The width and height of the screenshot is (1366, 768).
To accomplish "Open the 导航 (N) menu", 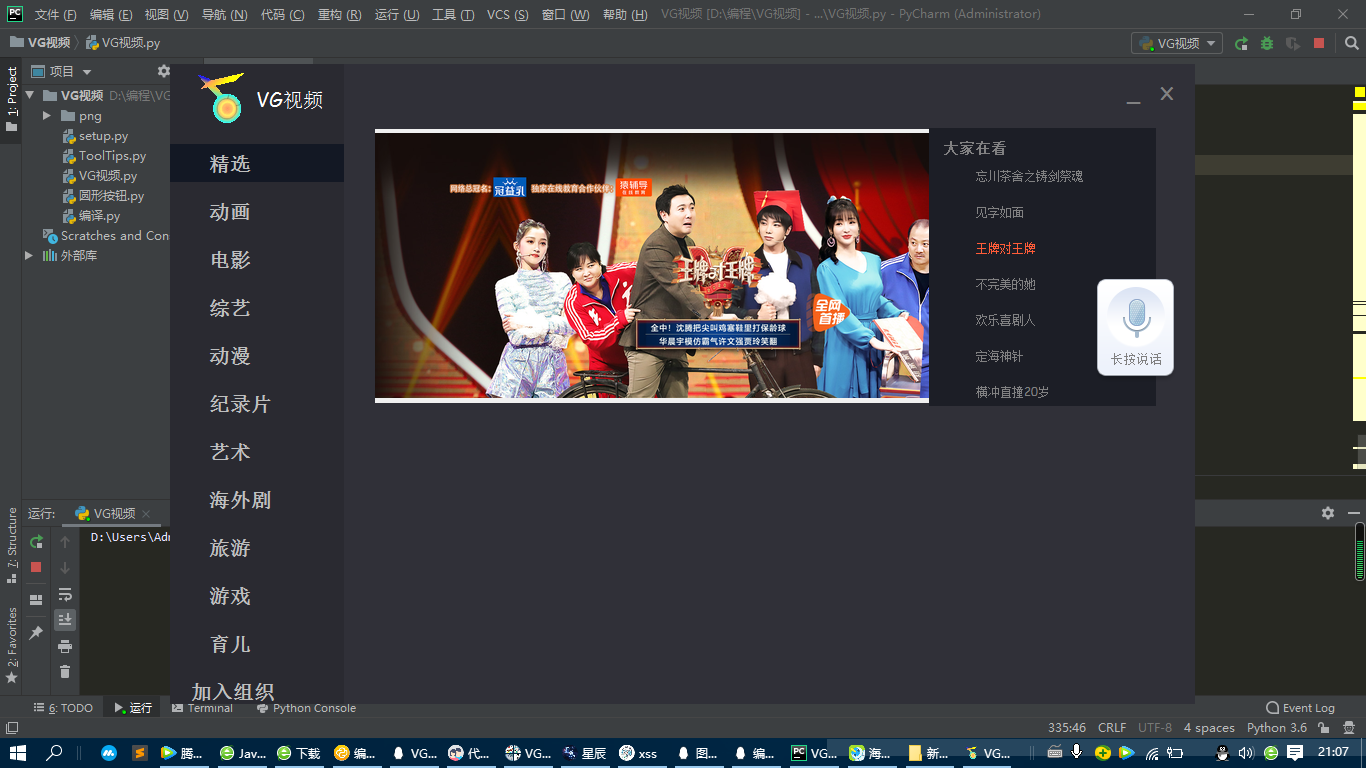I will point(224,15).
